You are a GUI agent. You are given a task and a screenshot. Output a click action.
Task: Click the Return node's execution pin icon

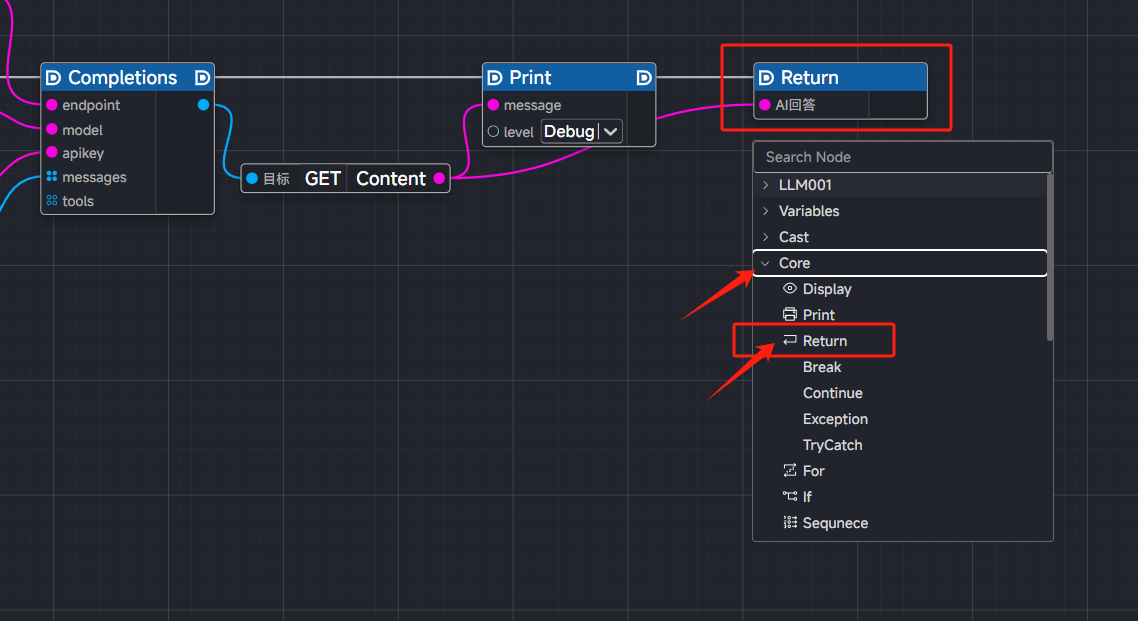pyautogui.click(x=767, y=78)
